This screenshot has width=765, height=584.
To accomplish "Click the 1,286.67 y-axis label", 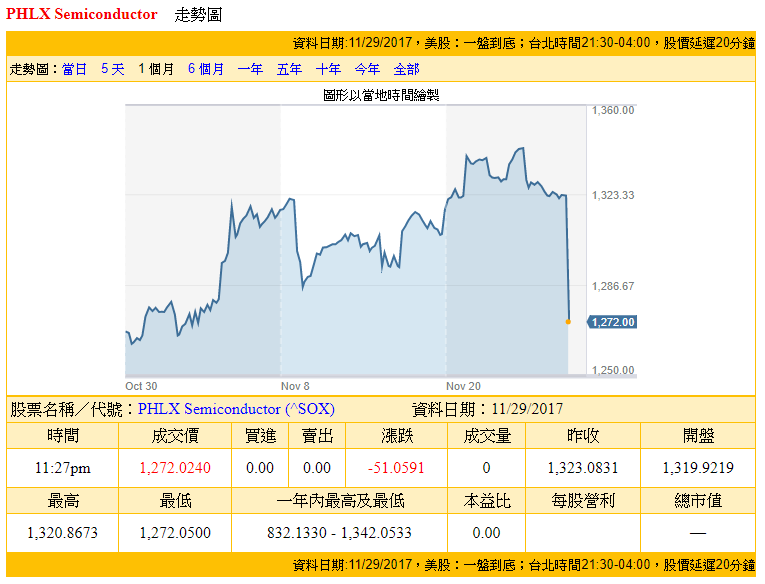I will click(613, 286).
